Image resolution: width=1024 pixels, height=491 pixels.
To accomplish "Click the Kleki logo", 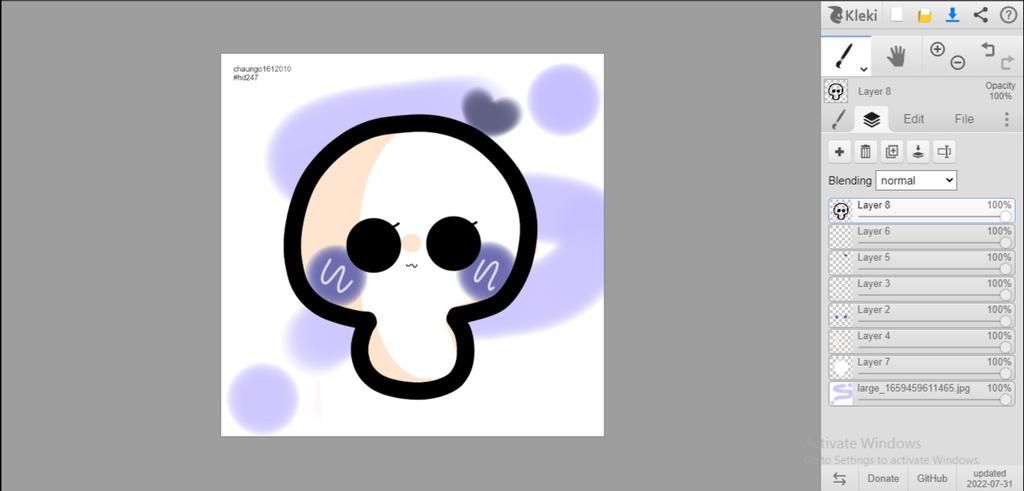I will [x=853, y=15].
